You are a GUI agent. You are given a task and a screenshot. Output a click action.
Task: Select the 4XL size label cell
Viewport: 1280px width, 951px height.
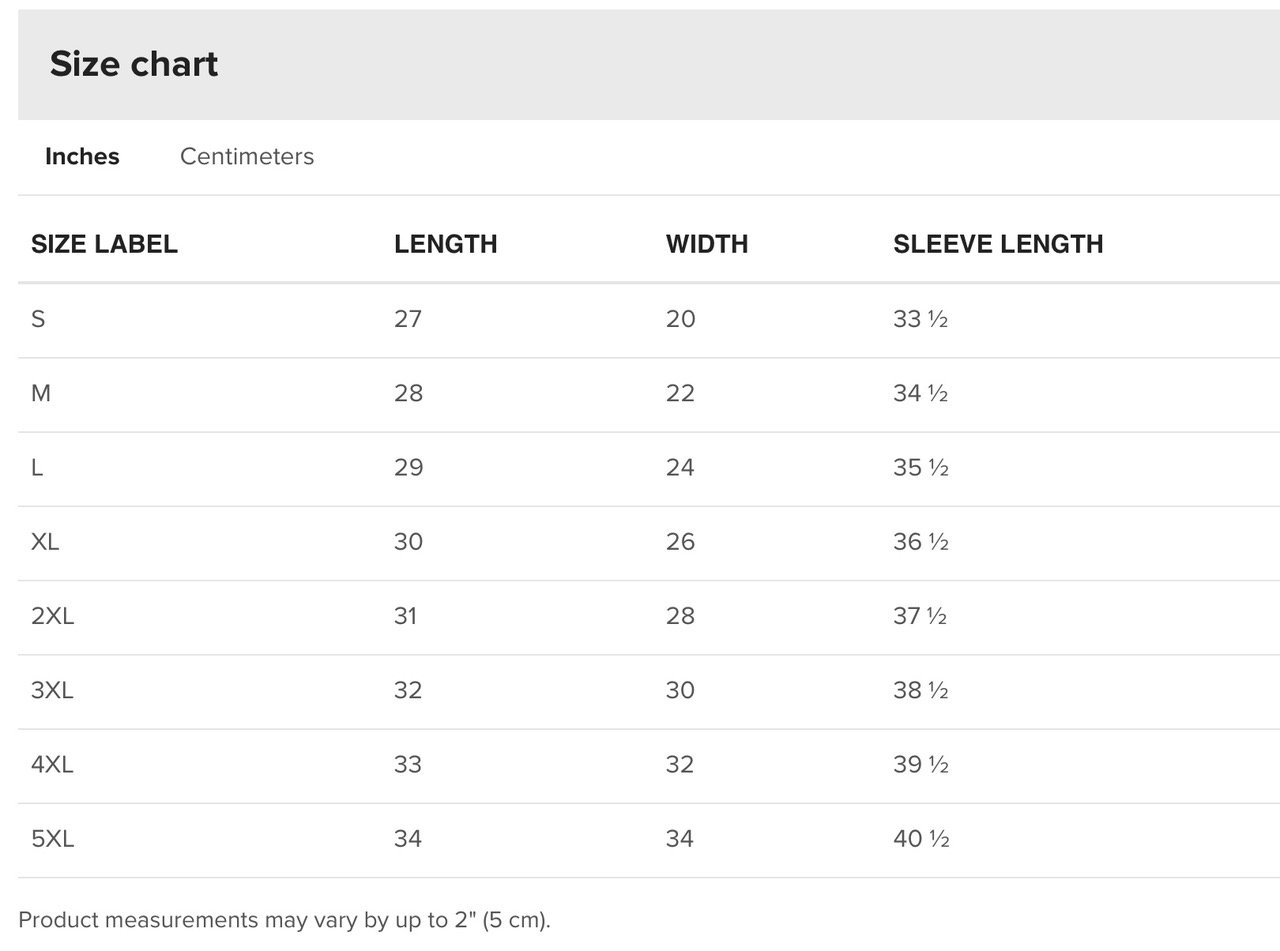tap(52, 764)
